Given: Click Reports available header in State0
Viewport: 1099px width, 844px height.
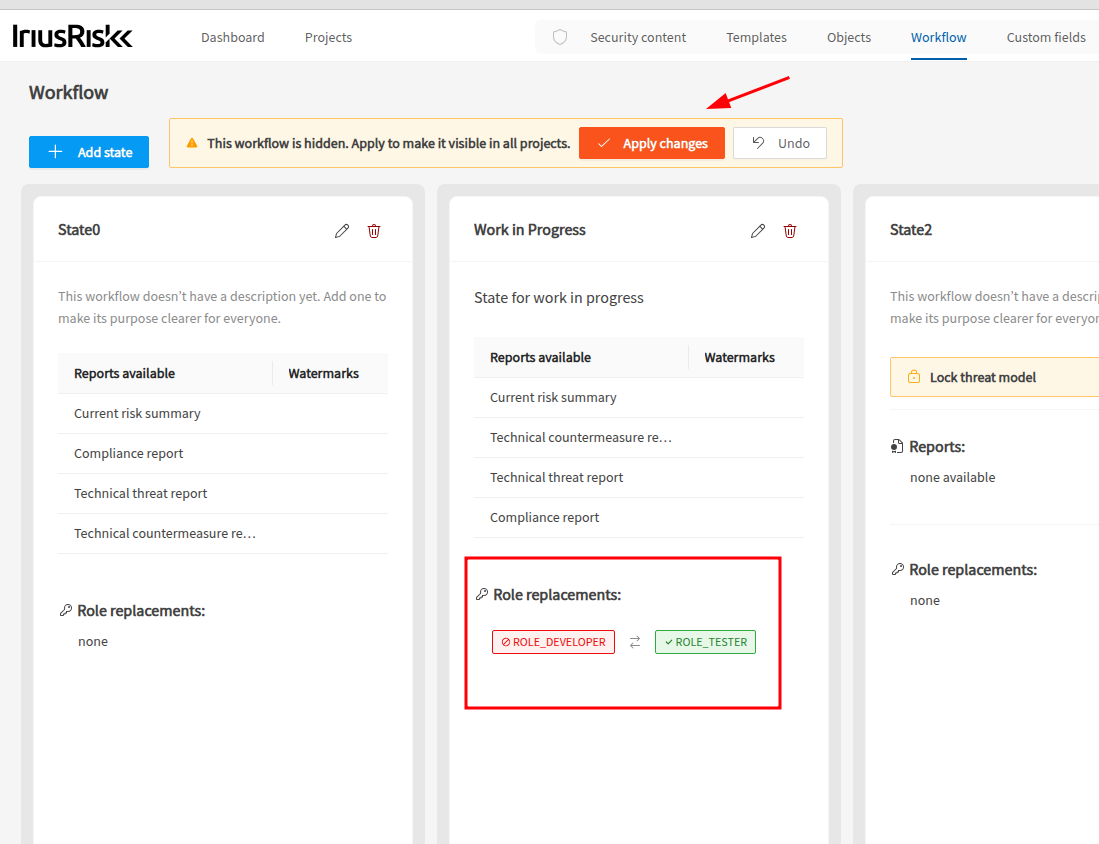Looking at the screenshot, I should click(x=125, y=374).
